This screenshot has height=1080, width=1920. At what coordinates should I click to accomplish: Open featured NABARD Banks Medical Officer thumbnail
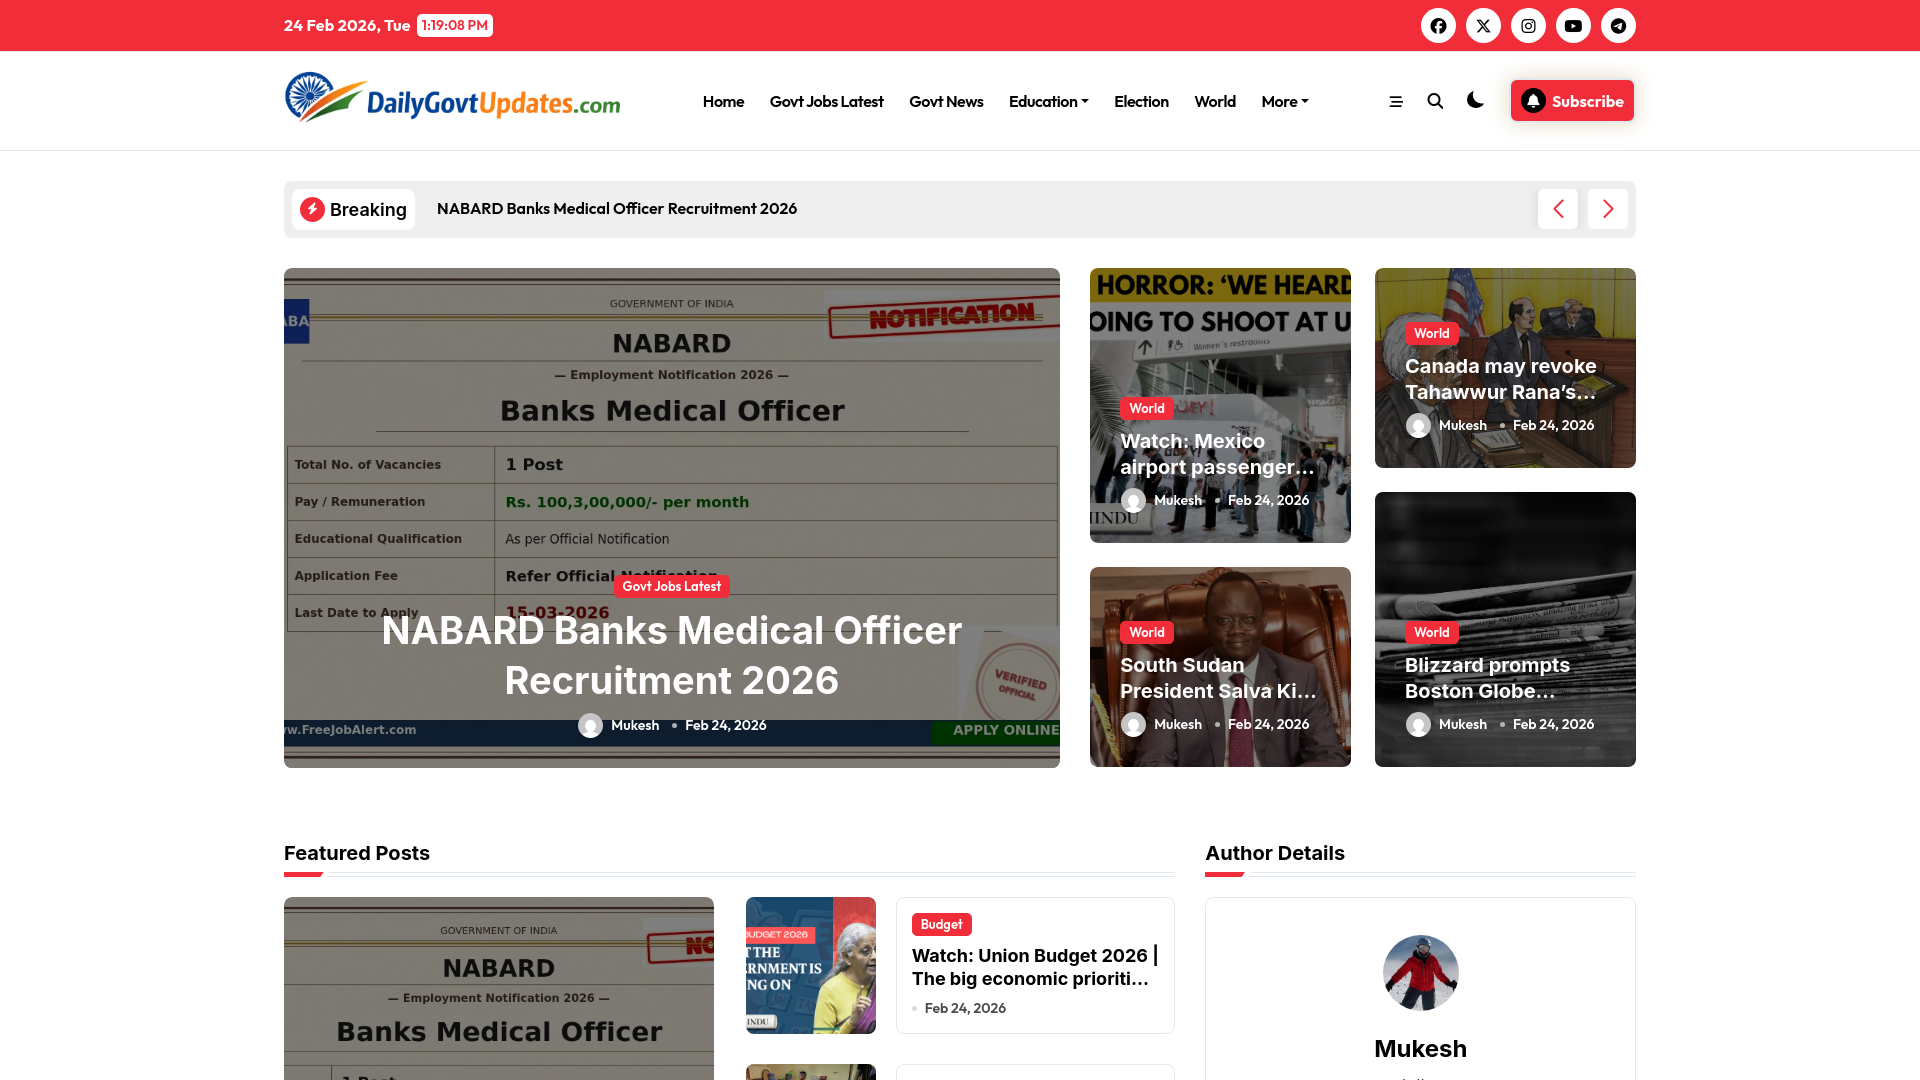499,988
